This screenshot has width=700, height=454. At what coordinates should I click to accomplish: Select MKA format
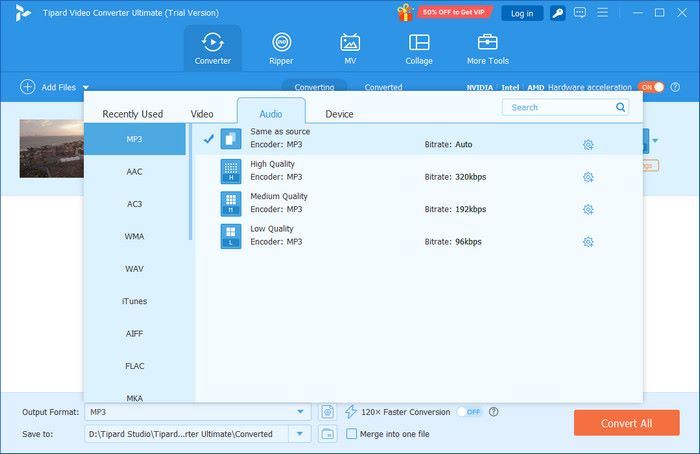[135, 397]
